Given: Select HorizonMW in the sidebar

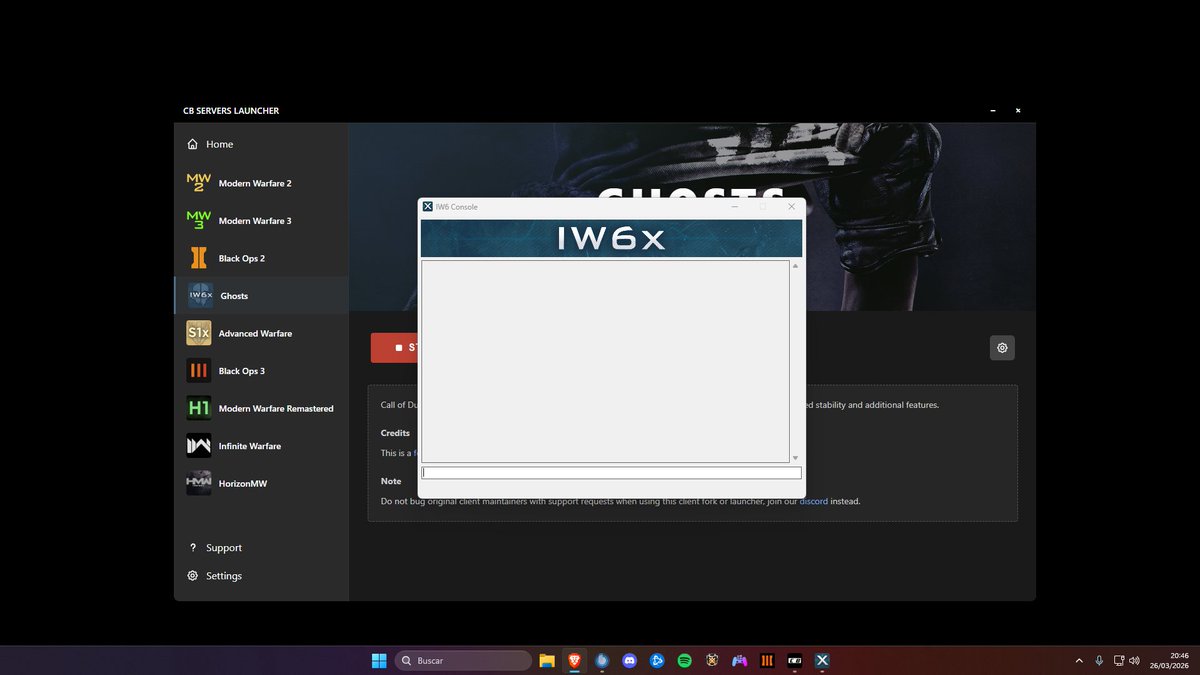Looking at the screenshot, I should click(261, 483).
